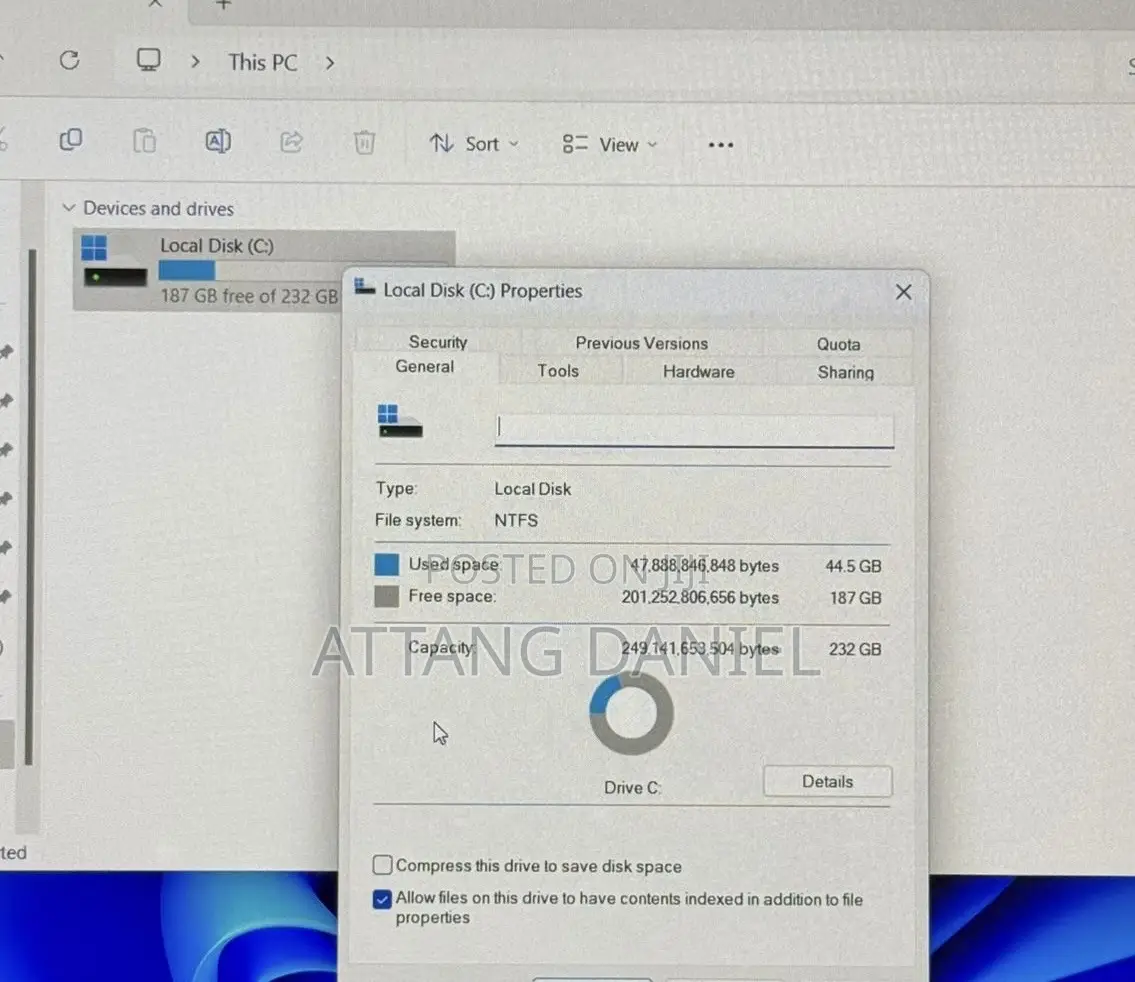Collapse the Devices and drives group
1135x982 pixels.
coord(69,208)
